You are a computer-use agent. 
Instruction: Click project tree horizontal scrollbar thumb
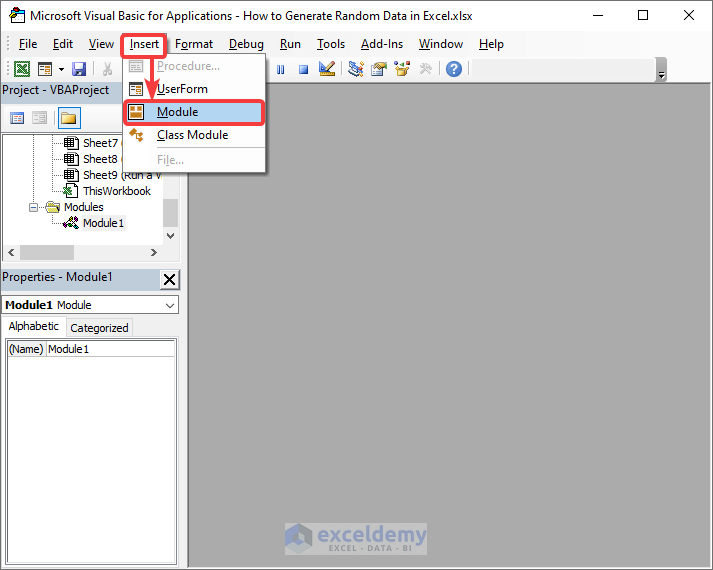click(47, 252)
